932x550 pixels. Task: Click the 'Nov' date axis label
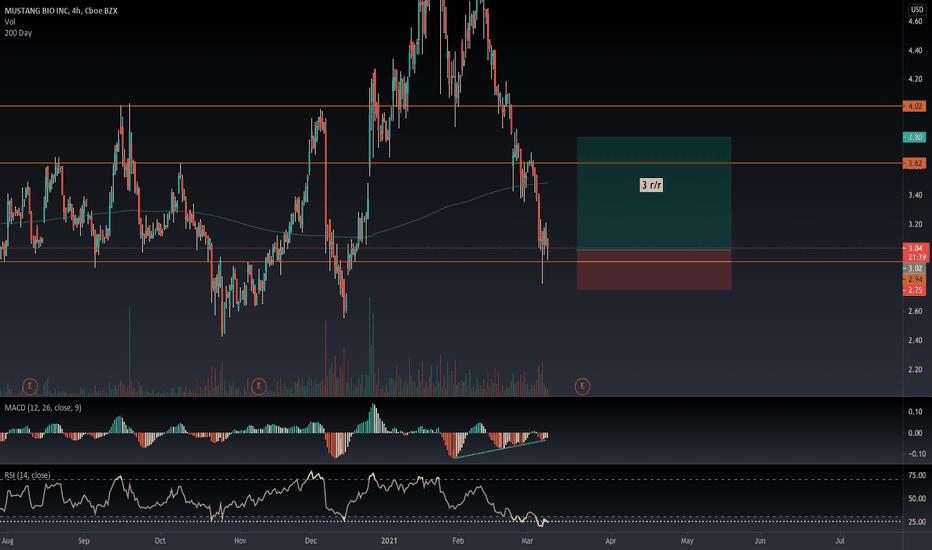240,541
